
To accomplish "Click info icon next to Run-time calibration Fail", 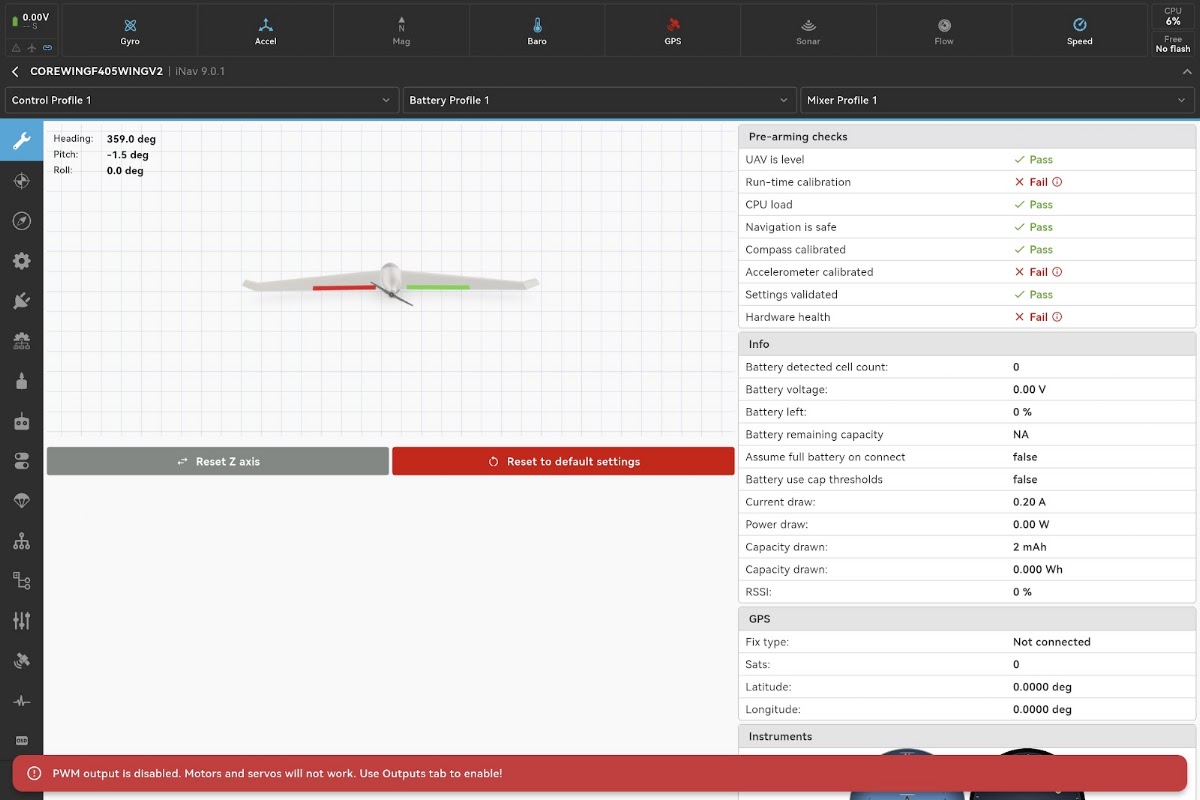I will click(1057, 182).
